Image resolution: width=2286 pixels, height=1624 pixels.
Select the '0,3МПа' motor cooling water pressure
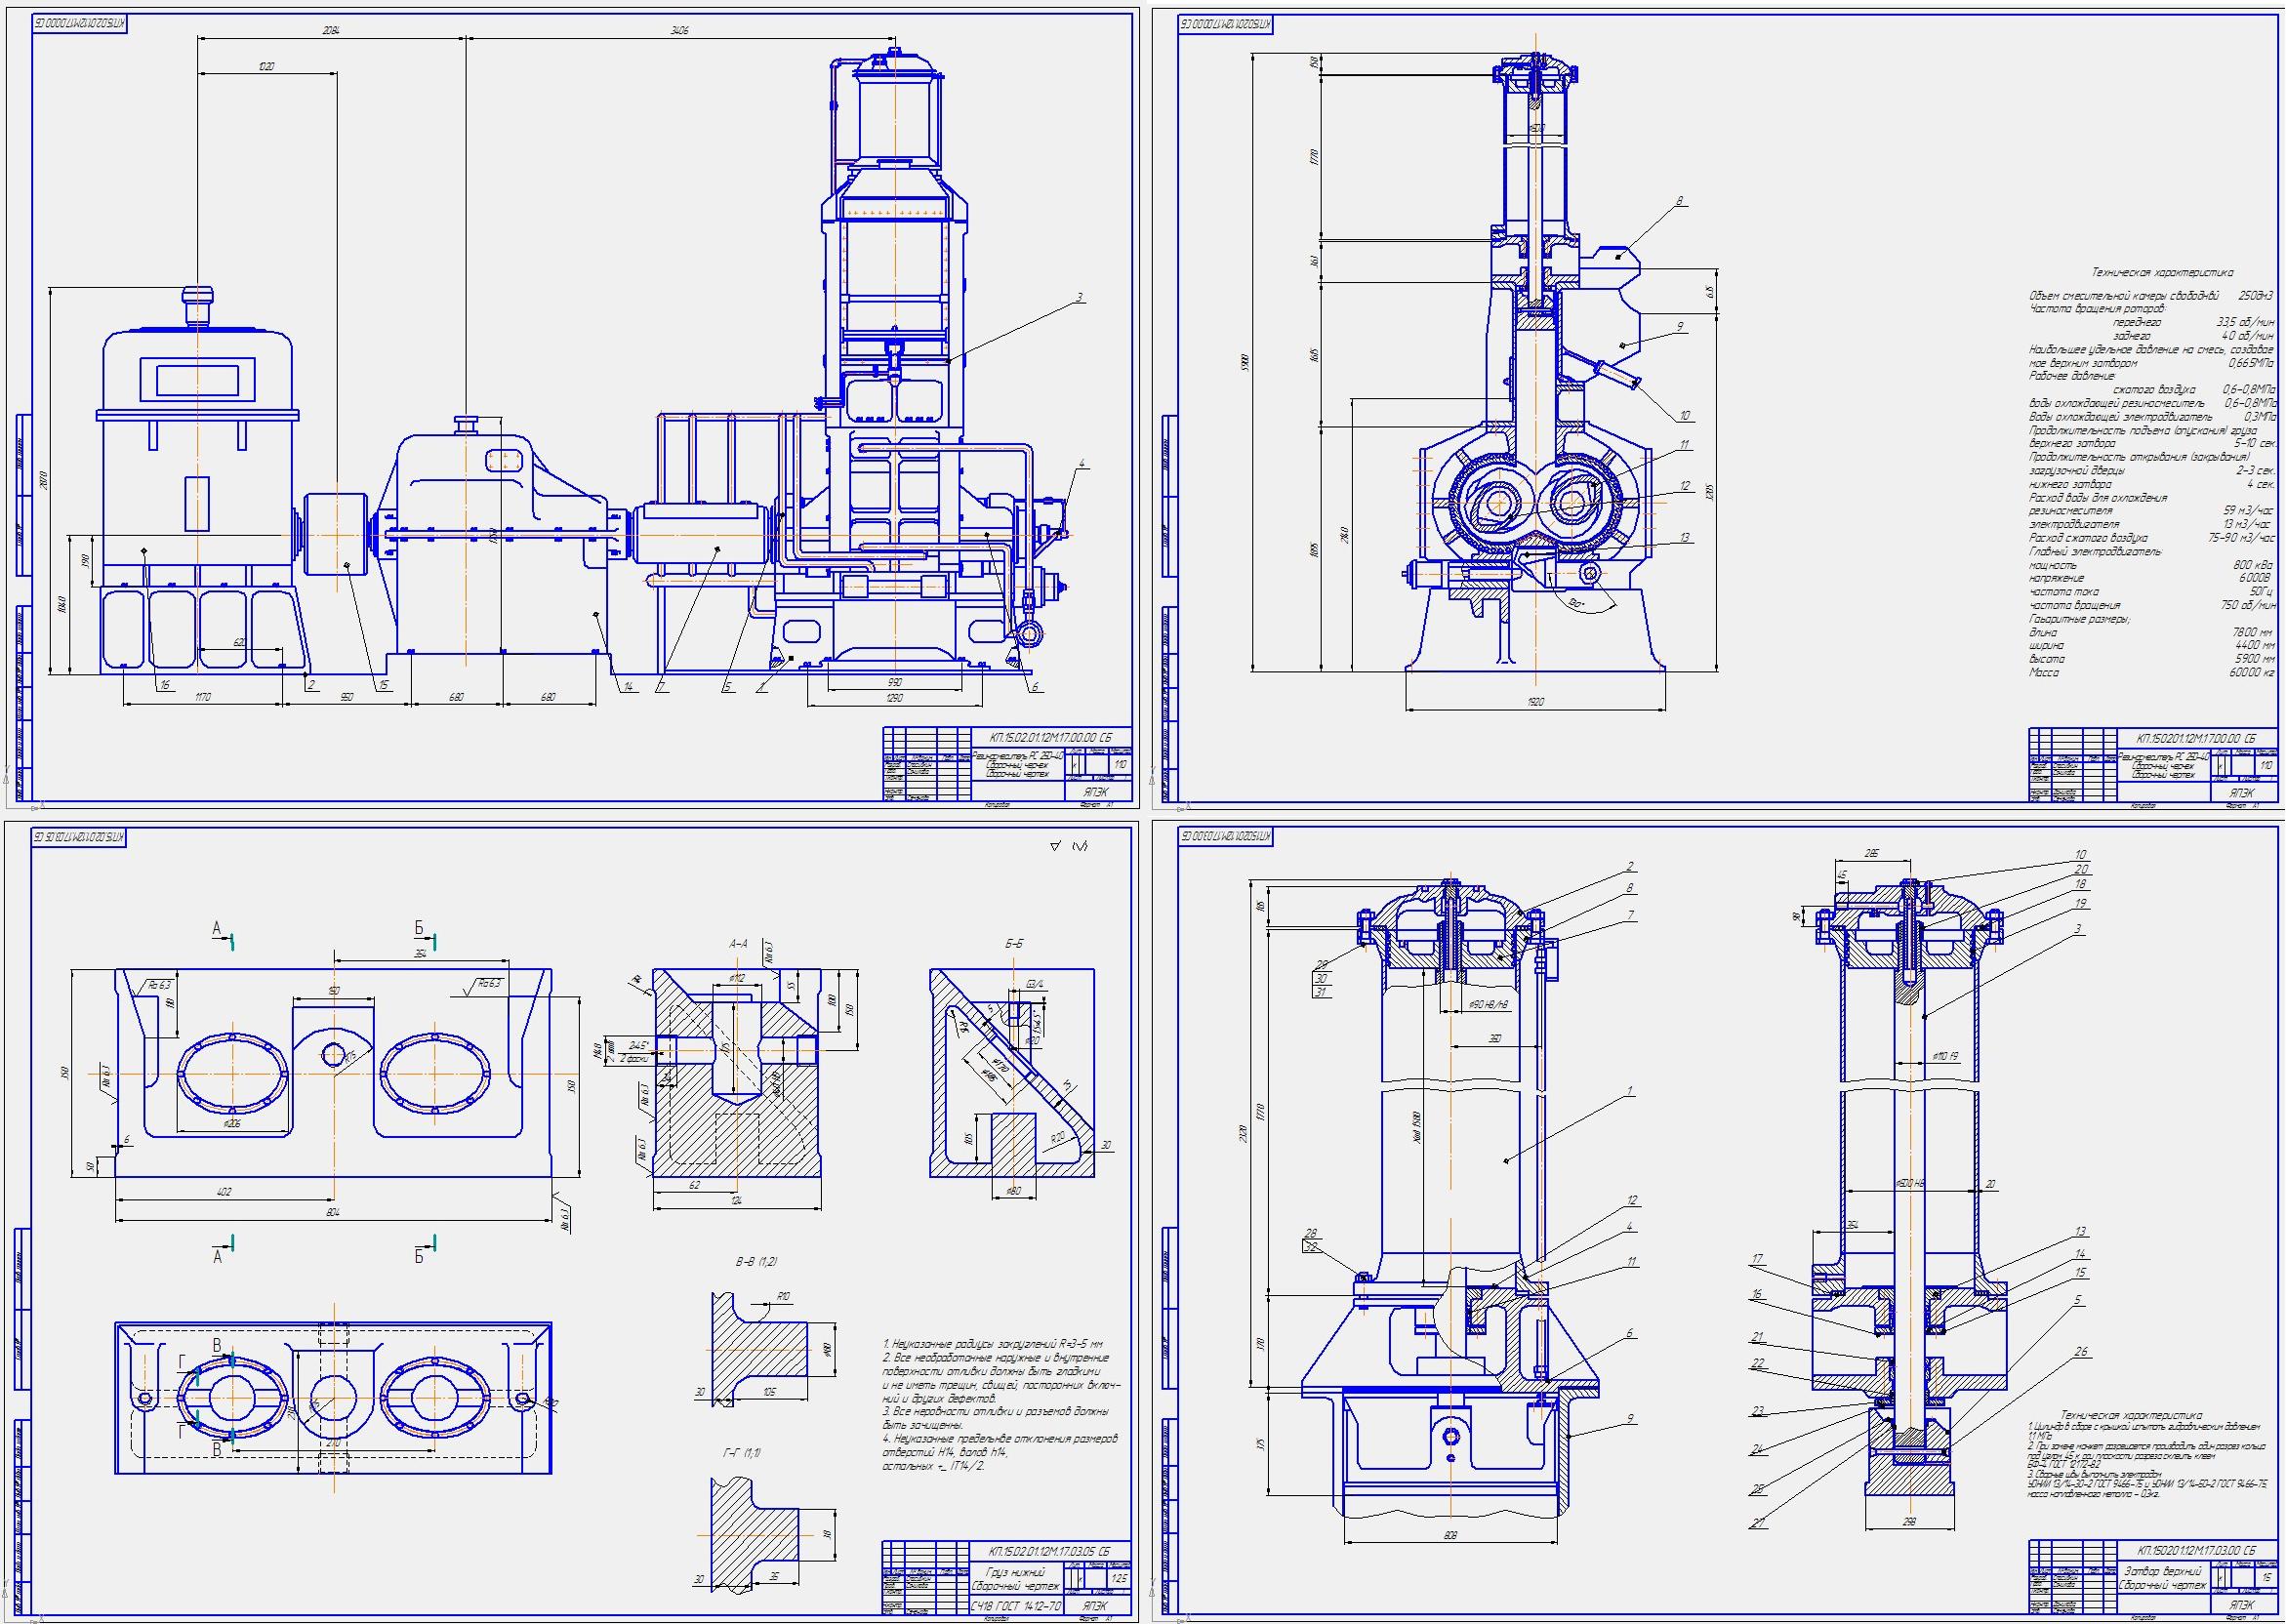[2260, 417]
